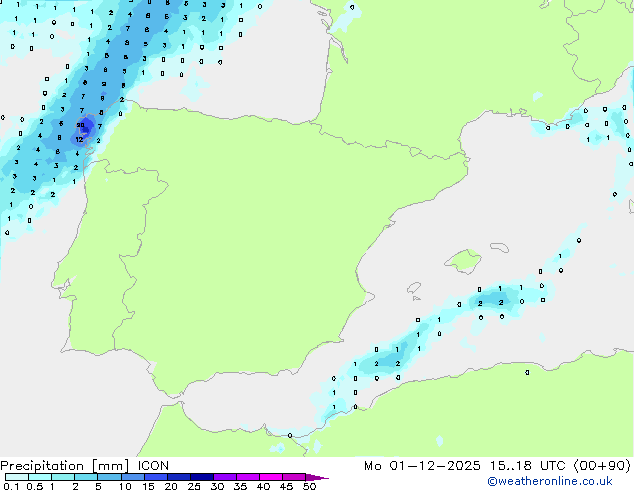The width and height of the screenshot is (634, 490).
Task: Click the '0.1' legend scale label
Action: point(11,486)
